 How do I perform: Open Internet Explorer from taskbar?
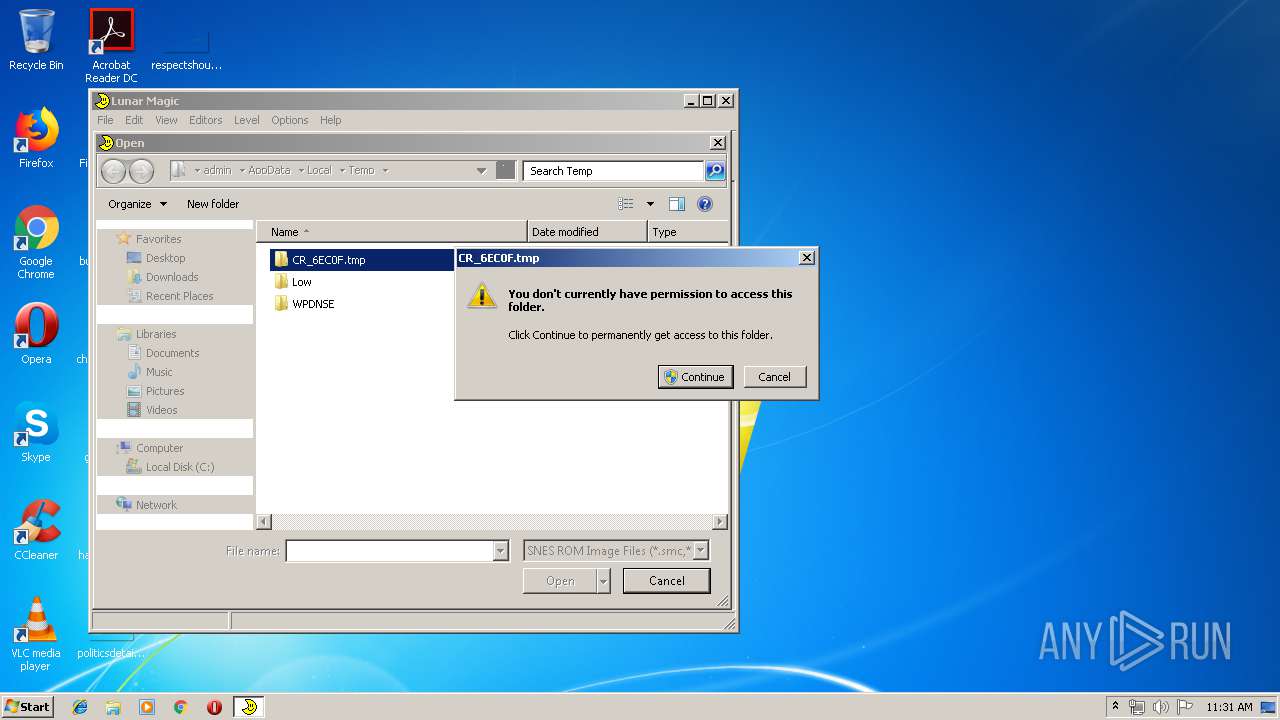tap(80, 707)
